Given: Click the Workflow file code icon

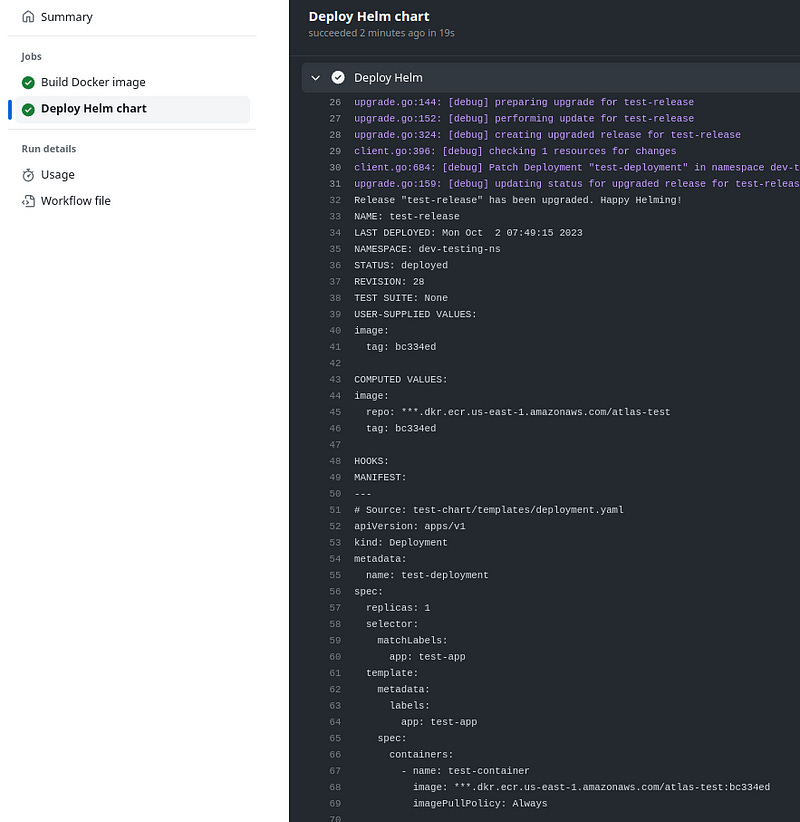Looking at the screenshot, I should pyautogui.click(x=28, y=201).
